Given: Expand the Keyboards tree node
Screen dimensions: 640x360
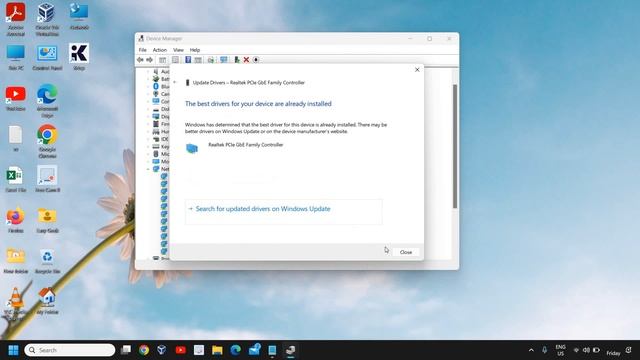Looking at the screenshot, I should (148, 147).
